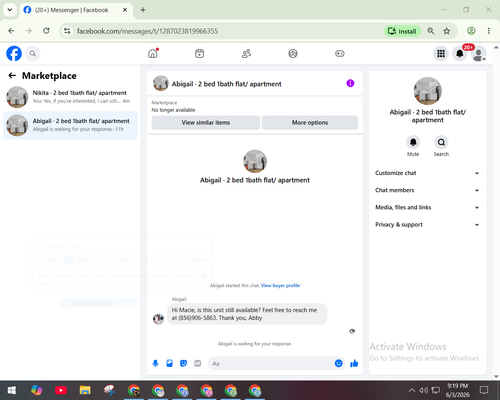Click the More options button
Viewport: 500px width, 400px height.
310,123
